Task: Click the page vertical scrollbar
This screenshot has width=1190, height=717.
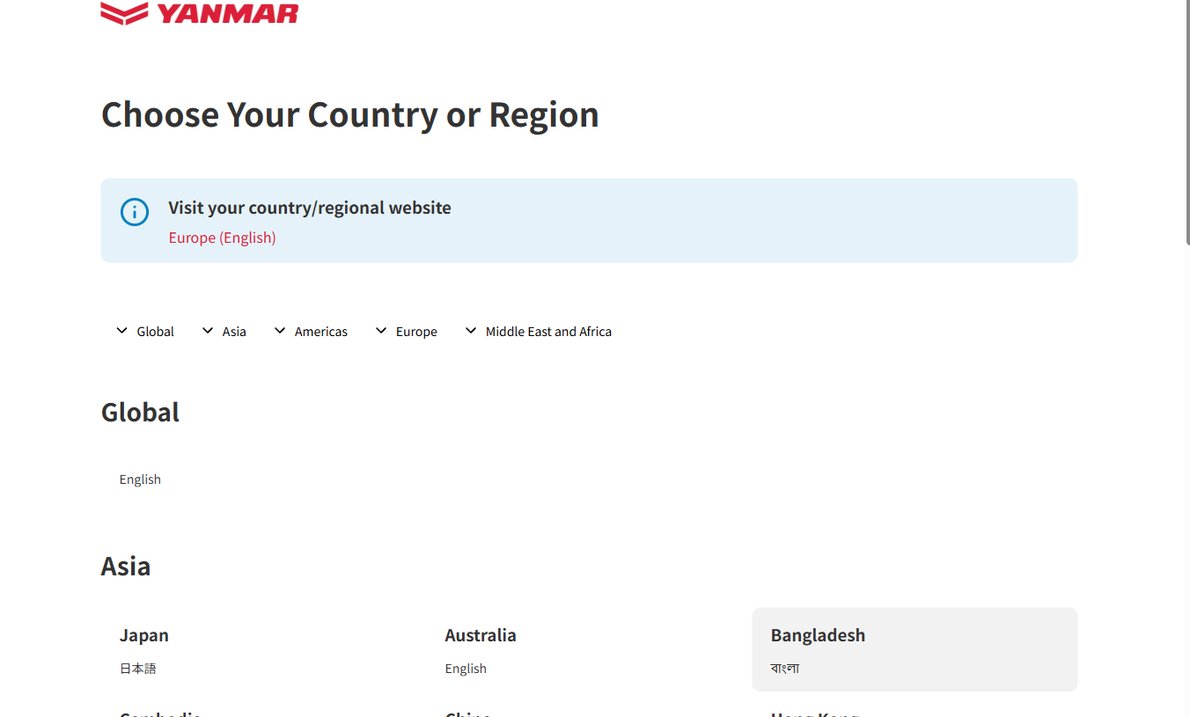Action: click(x=1187, y=121)
